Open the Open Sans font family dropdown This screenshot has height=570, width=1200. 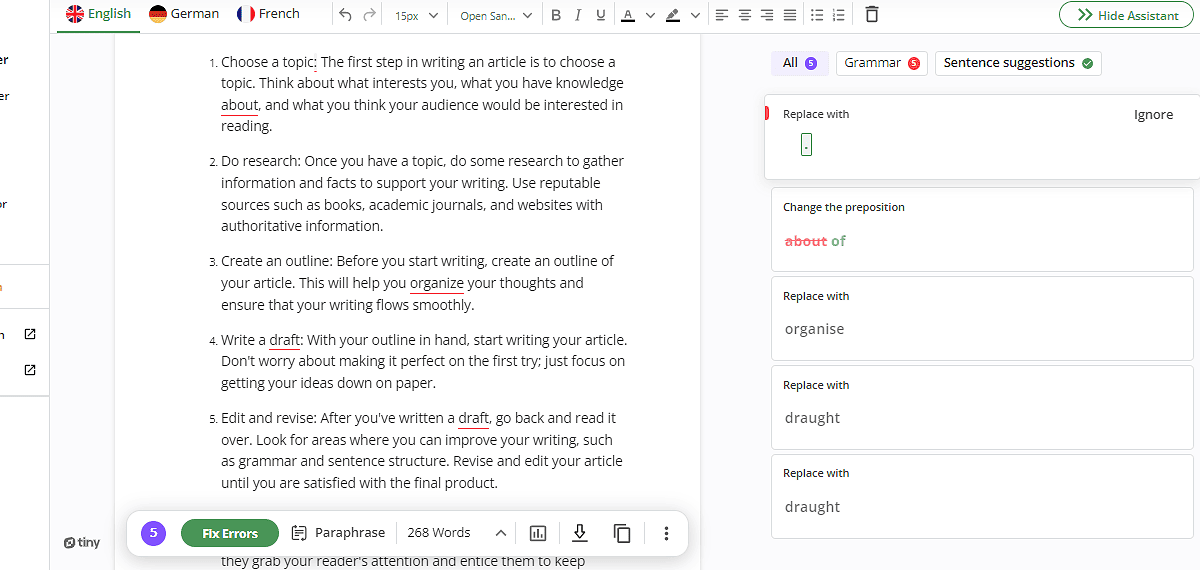click(x=496, y=15)
